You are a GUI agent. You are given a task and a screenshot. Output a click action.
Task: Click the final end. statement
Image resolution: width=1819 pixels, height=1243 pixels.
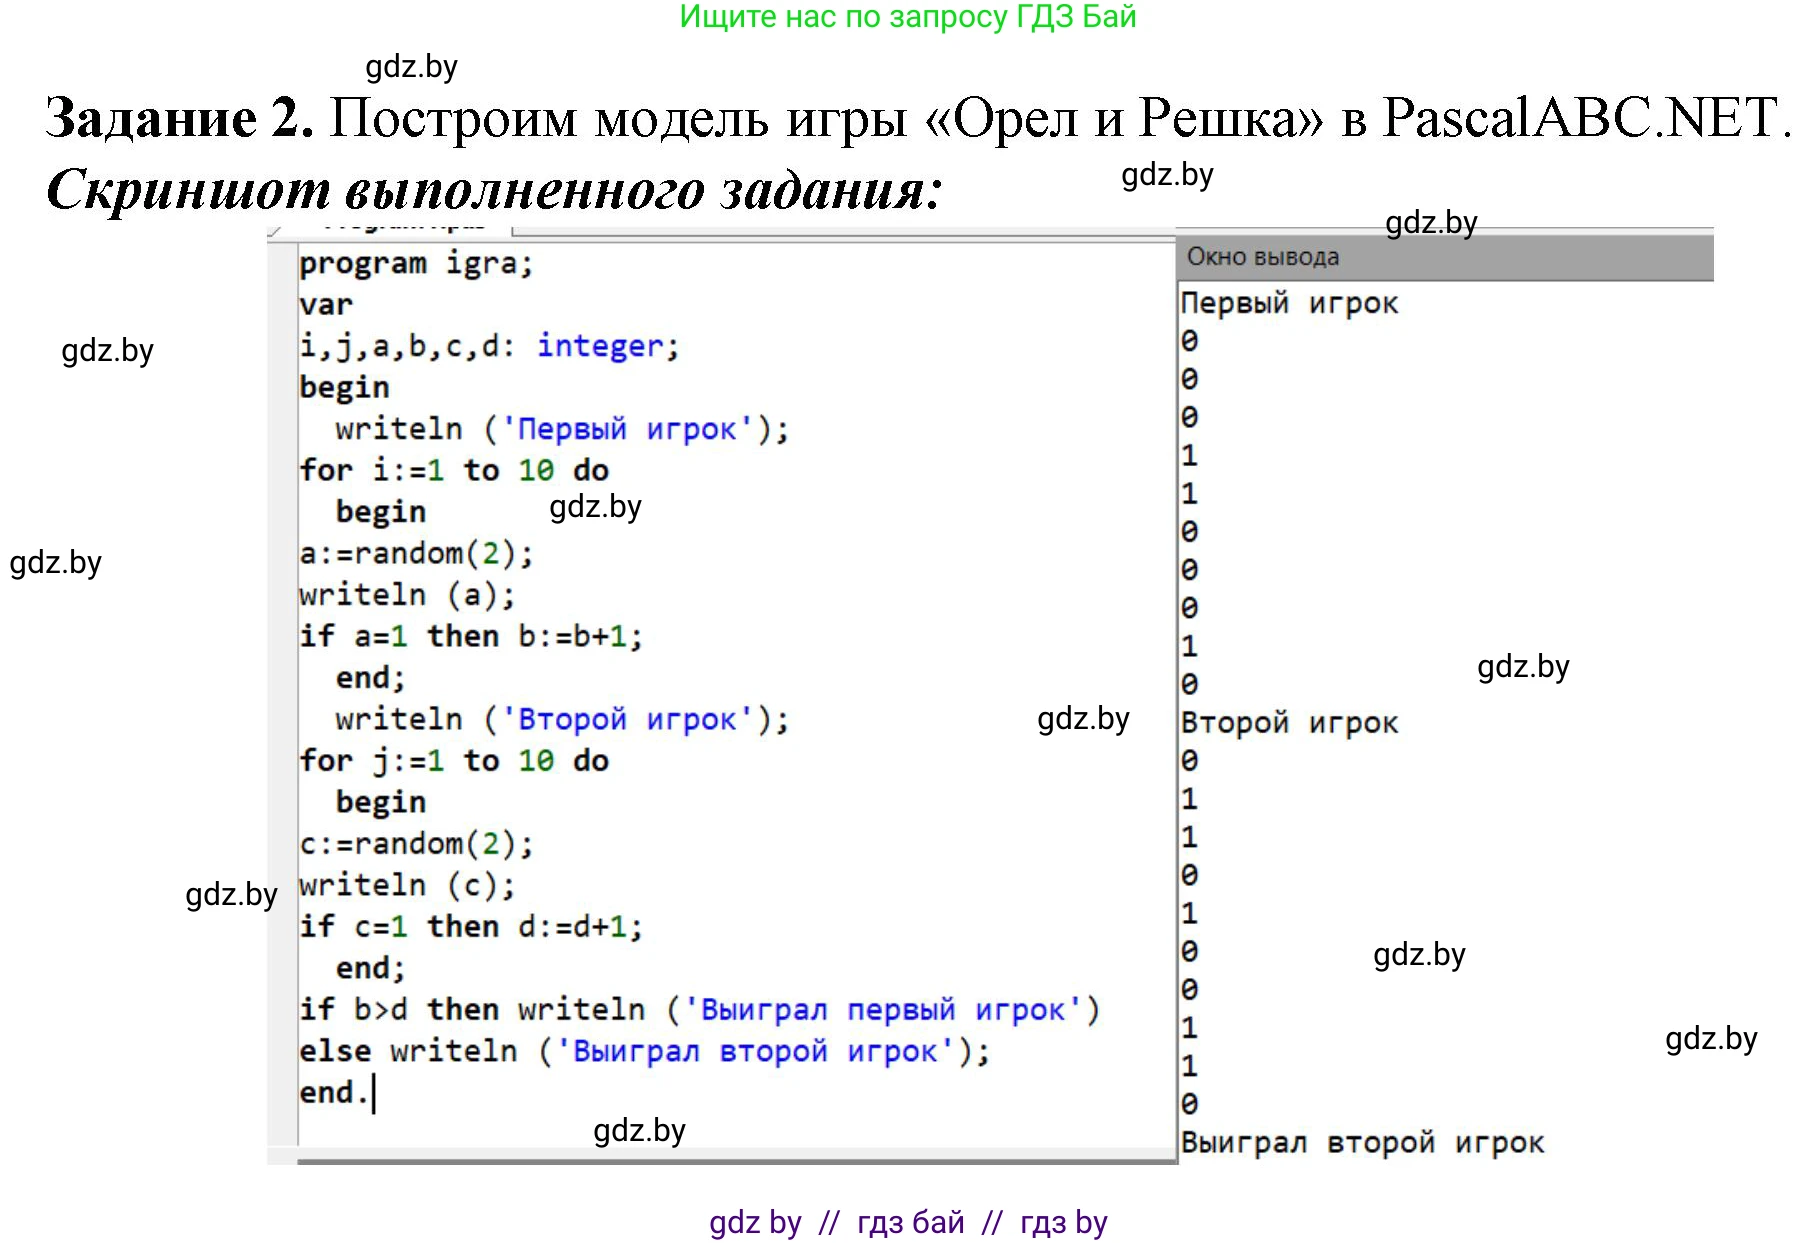(332, 1092)
